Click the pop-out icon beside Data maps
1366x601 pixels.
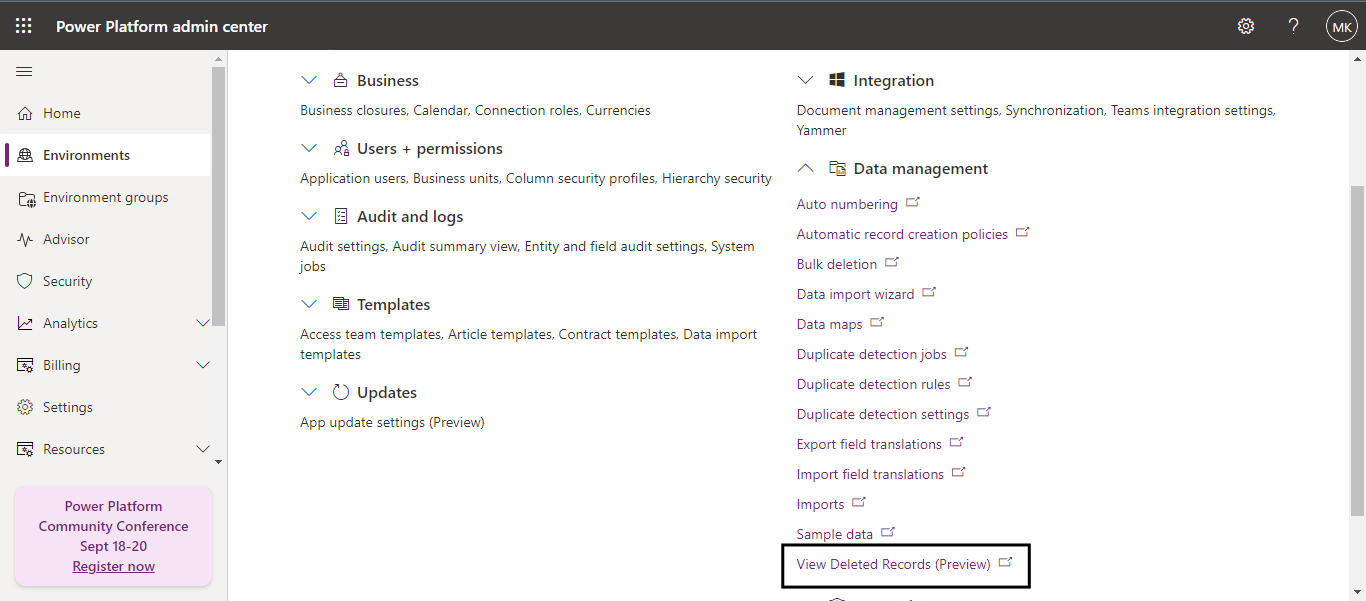coord(877,323)
